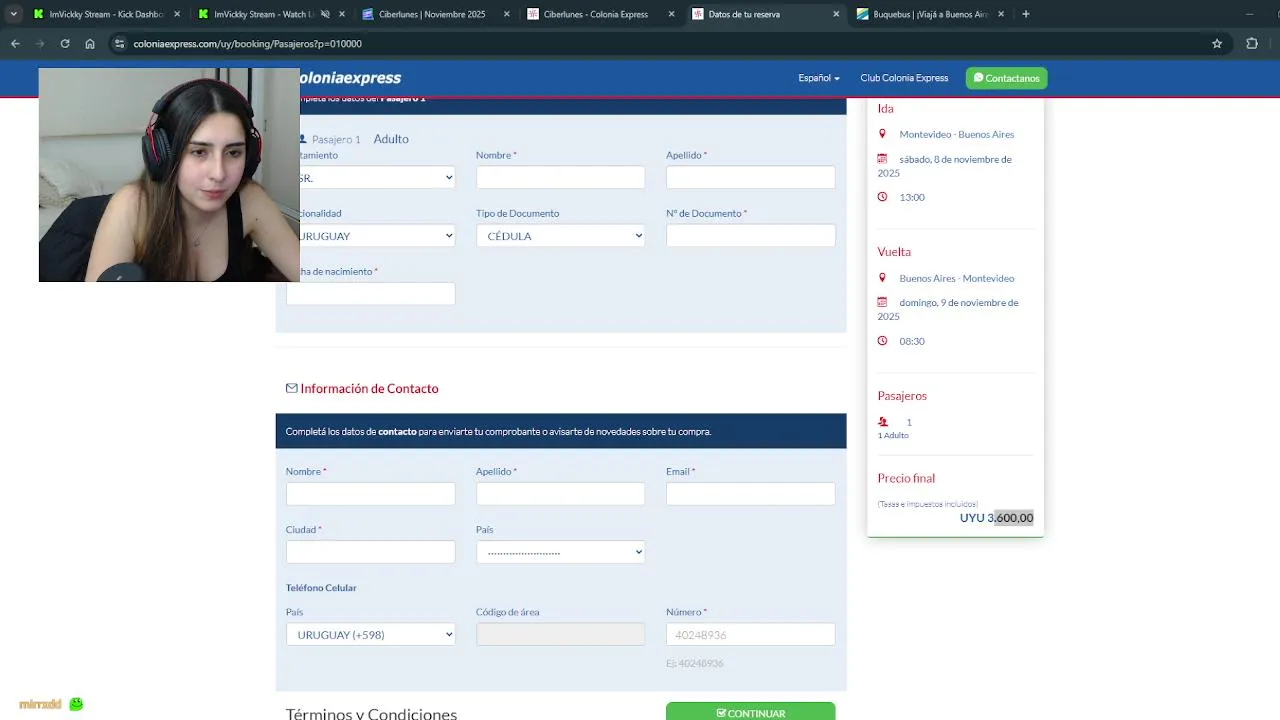Open phone country URUGUAY (+598) dropdown

coord(370,634)
